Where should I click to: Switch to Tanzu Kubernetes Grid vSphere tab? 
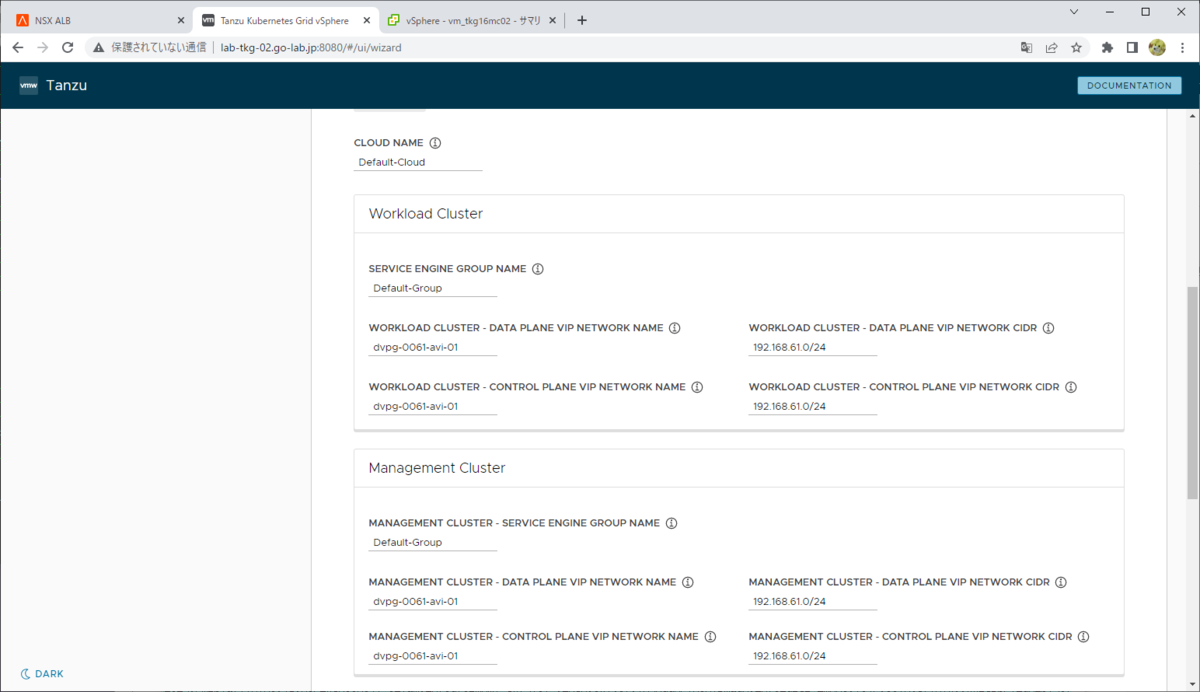pos(288,20)
